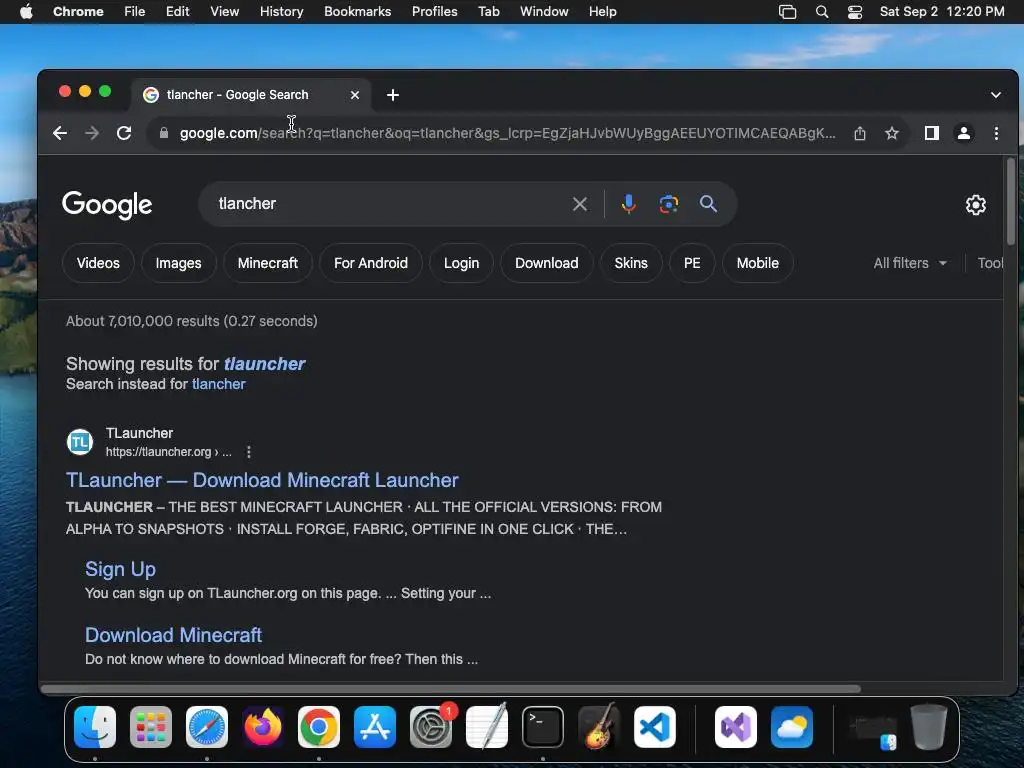Filter results by Images
Image resolution: width=1024 pixels, height=768 pixels.
click(178, 263)
